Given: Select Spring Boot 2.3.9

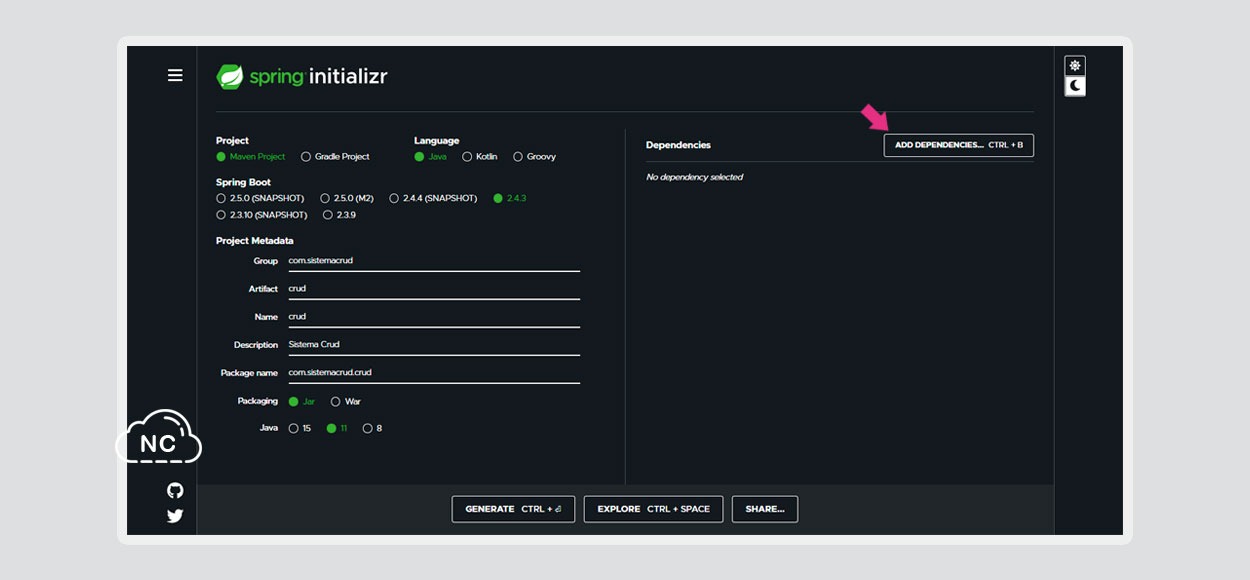Looking at the screenshot, I should [x=339, y=215].
